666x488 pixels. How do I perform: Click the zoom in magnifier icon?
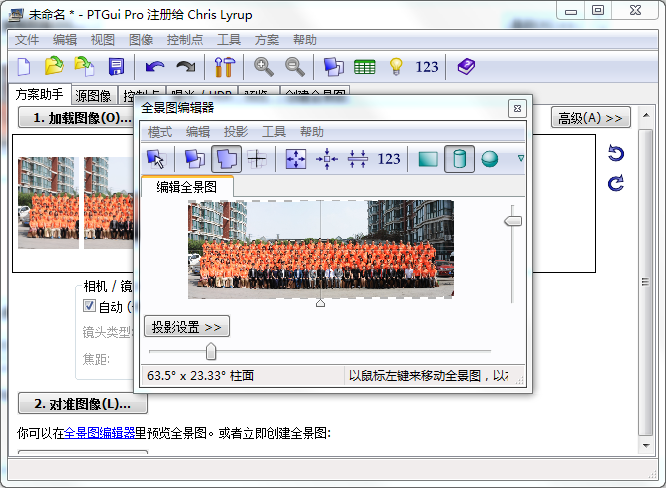pos(264,67)
